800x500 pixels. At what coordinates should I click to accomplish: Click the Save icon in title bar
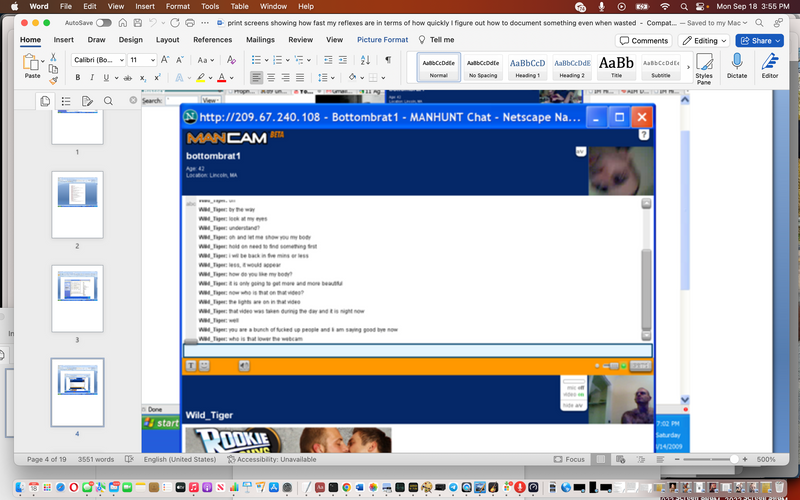pos(138,23)
